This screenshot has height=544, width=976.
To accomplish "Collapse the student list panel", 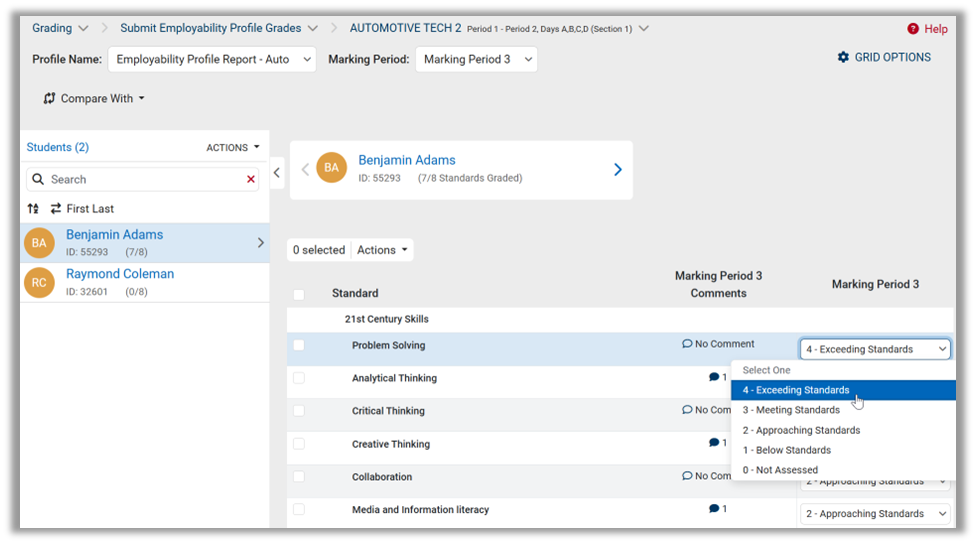I will pos(277,172).
